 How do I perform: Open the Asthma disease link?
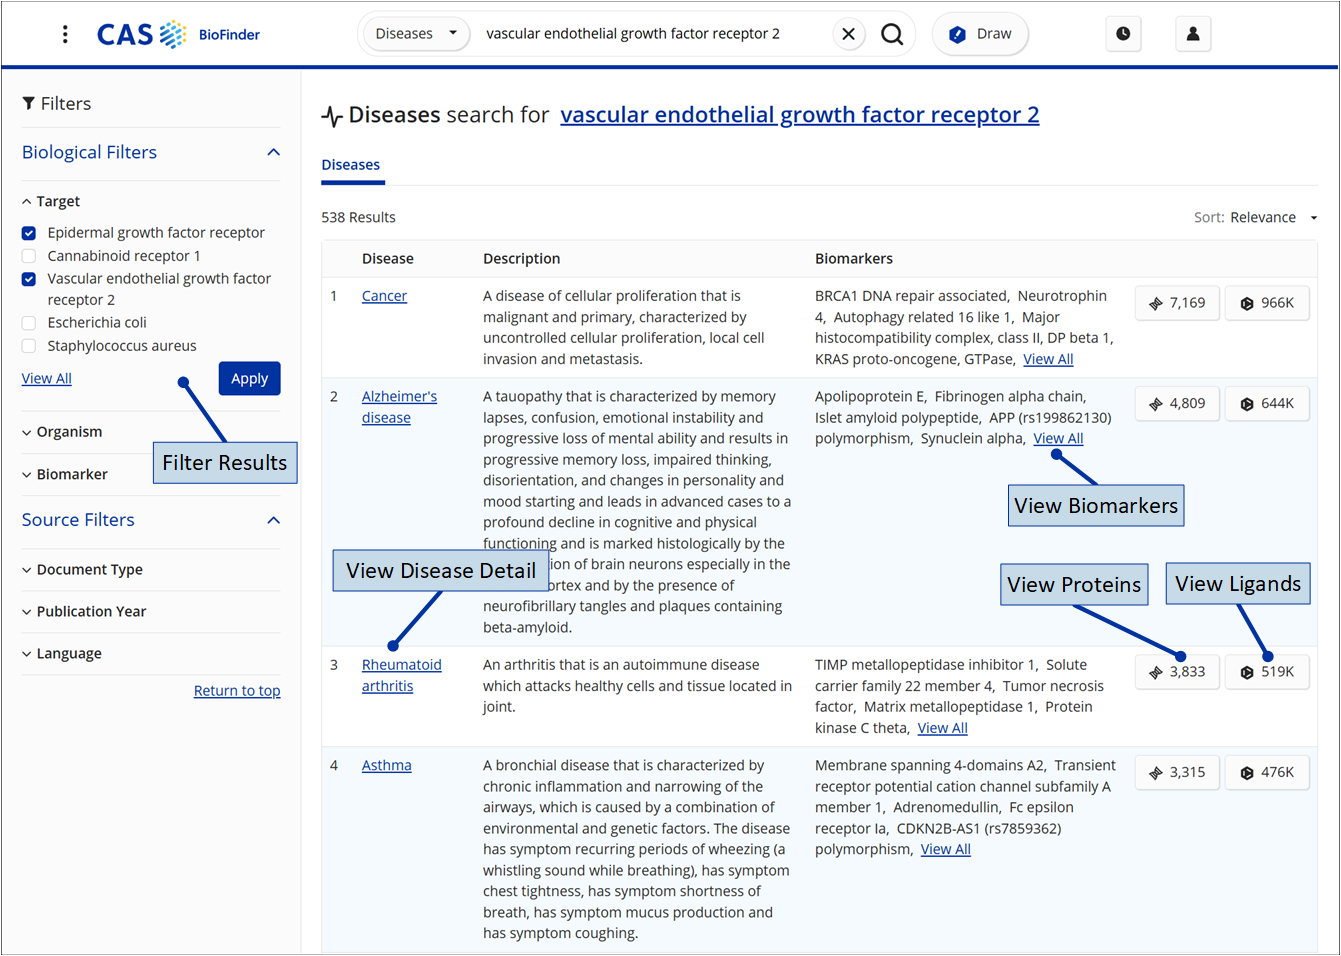[x=386, y=765]
